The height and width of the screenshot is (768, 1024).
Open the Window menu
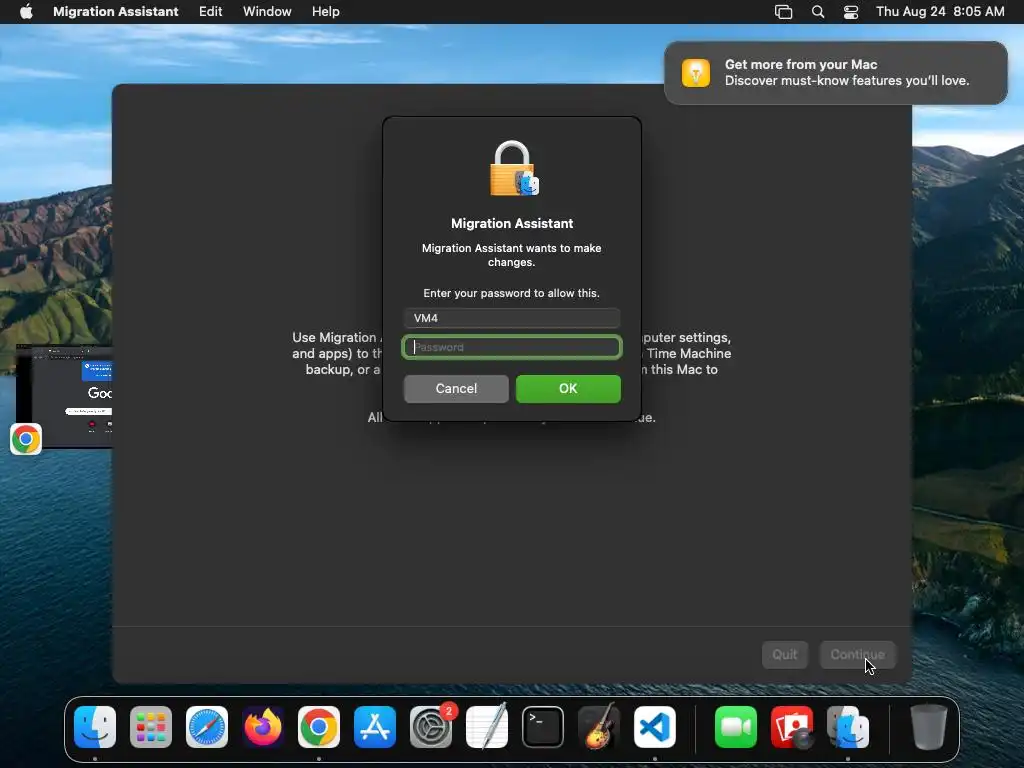click(267, 11)
